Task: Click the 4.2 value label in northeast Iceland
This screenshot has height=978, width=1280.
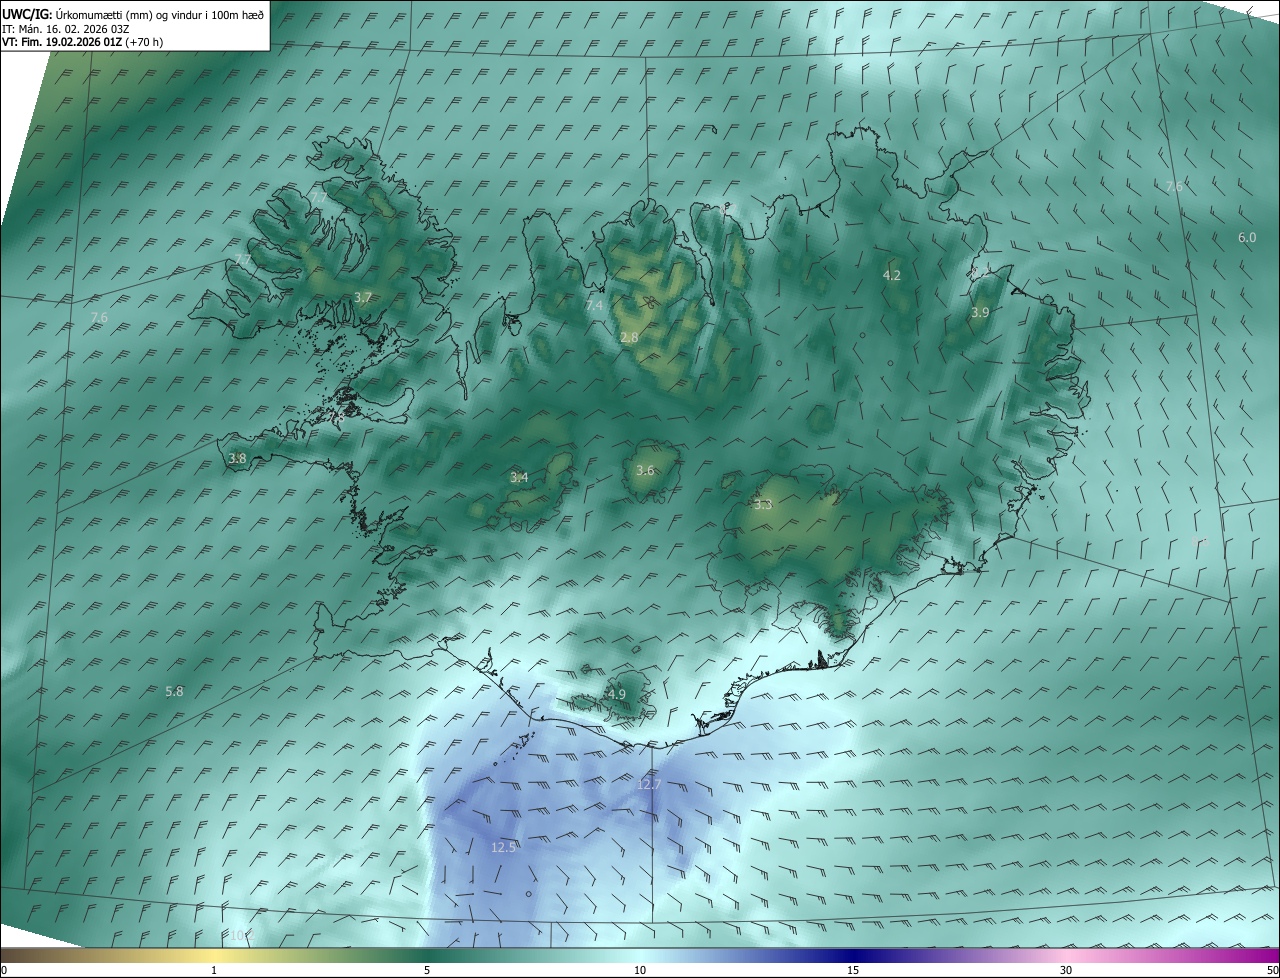Action: (x=892, y=275)
